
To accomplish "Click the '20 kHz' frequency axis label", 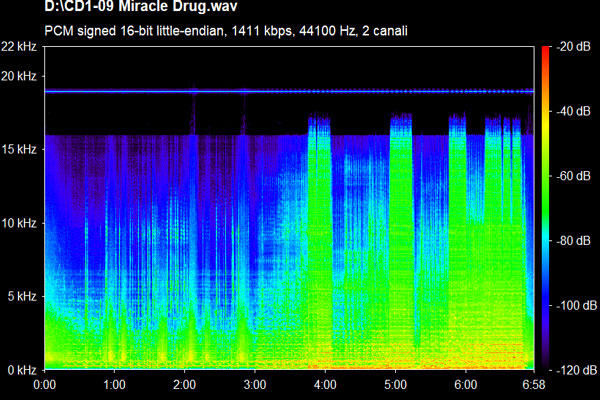I will (19, 76).
